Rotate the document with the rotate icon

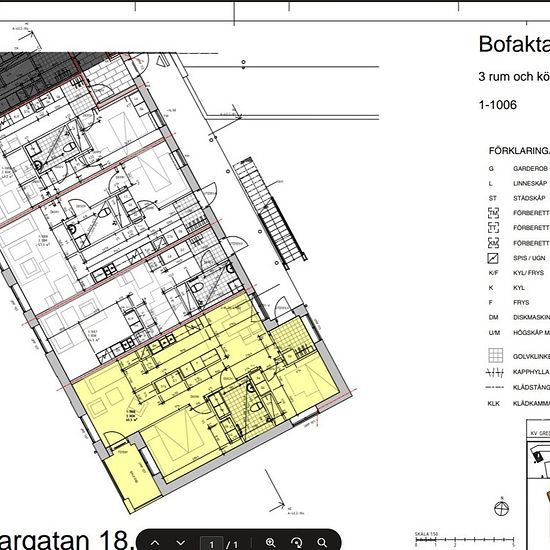(296, 543)
